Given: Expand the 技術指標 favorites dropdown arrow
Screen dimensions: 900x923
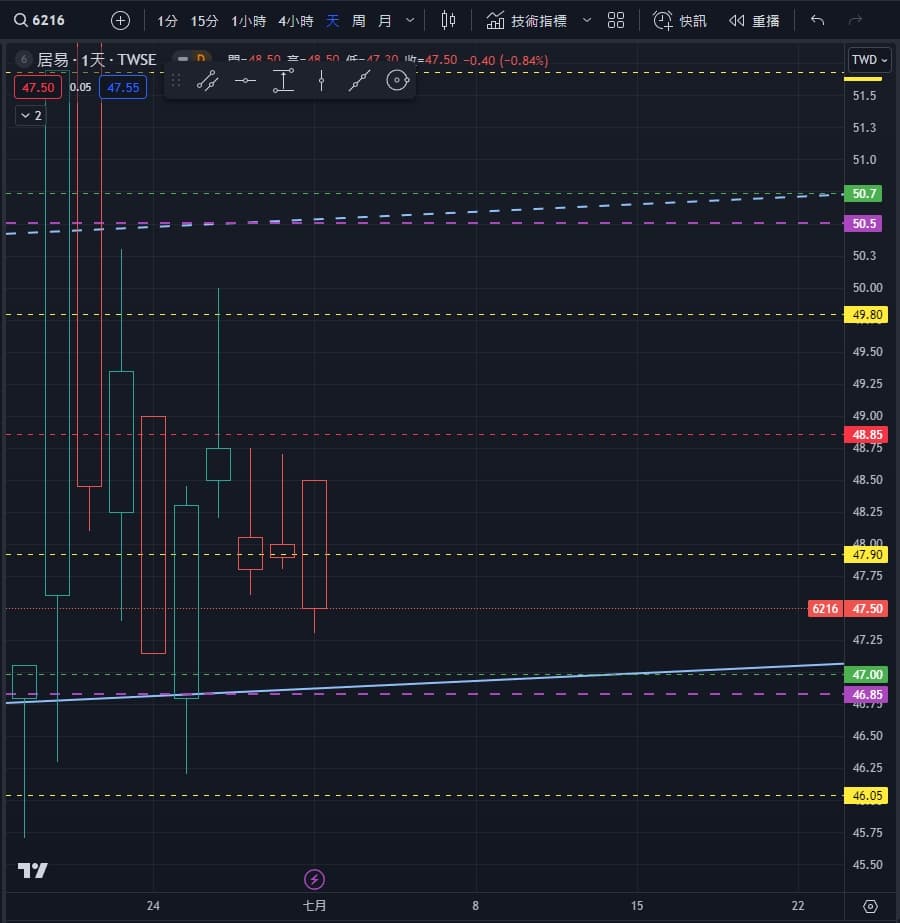Looking at the screenshot, I should click(x=587, y=21).
